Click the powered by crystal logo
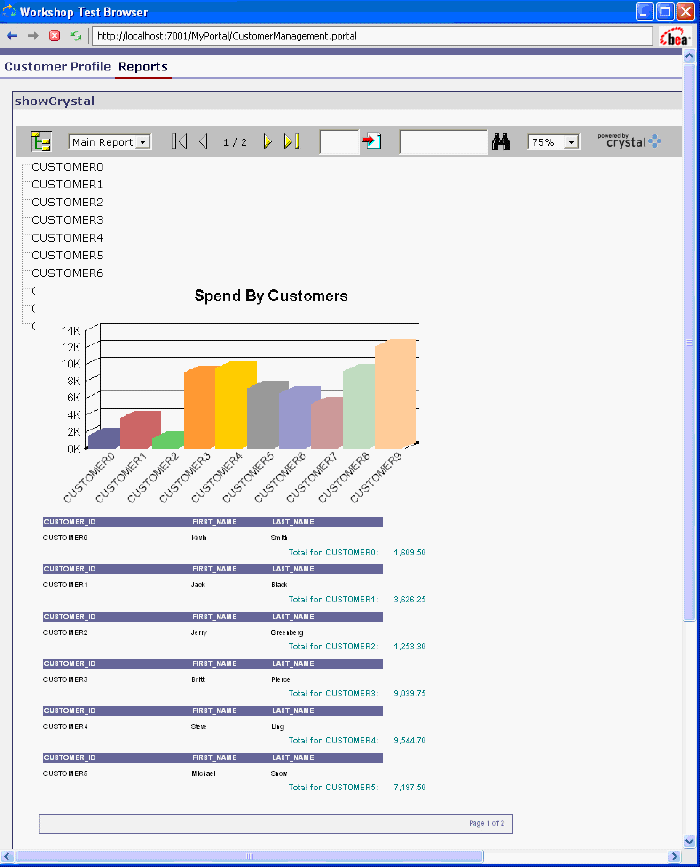The height and width of the screenshot is (867, 700). [x=629, y=140]
